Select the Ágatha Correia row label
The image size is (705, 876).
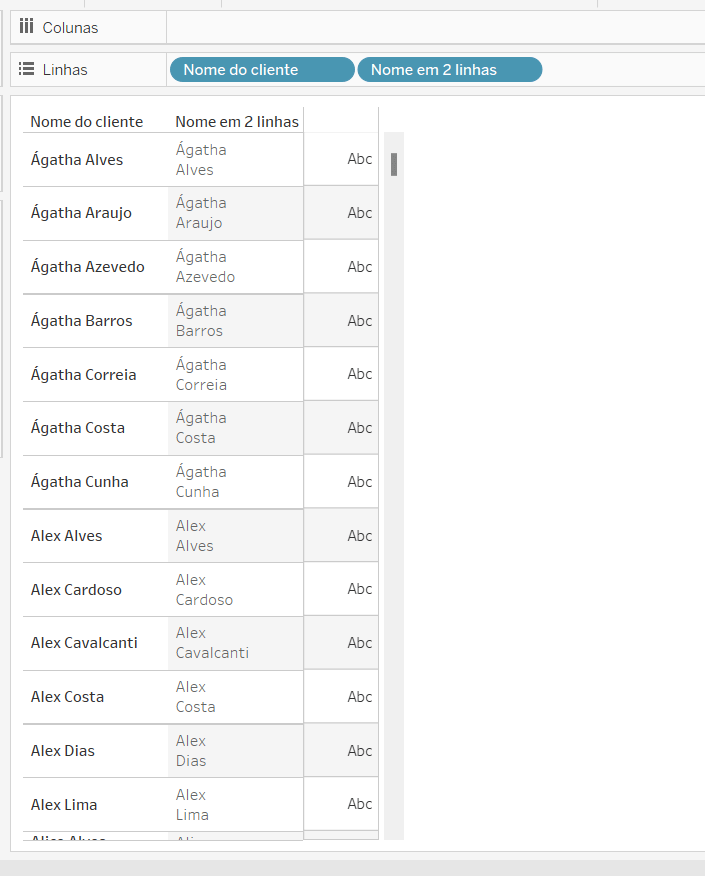point(84,375)
